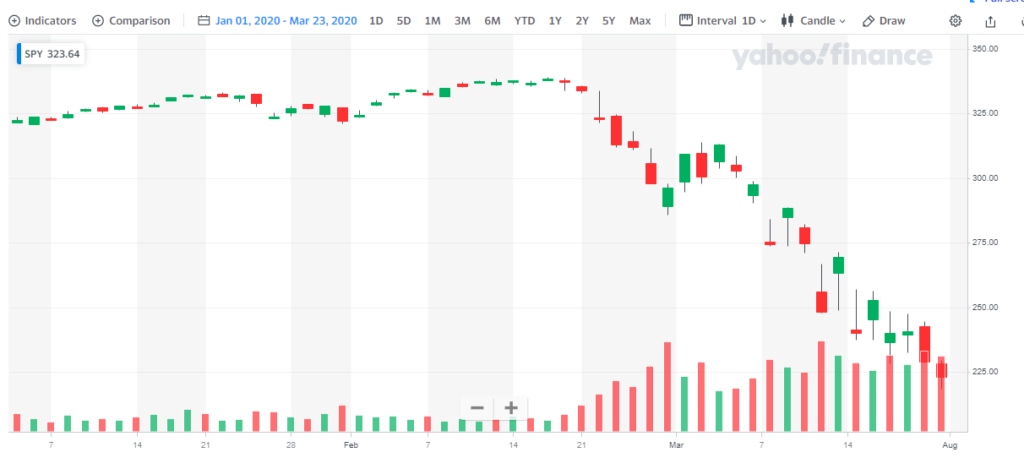This screenshot has height=458, width=1024.
Task: Click the plus icon next to Indicators
Action: coord(14,21)
